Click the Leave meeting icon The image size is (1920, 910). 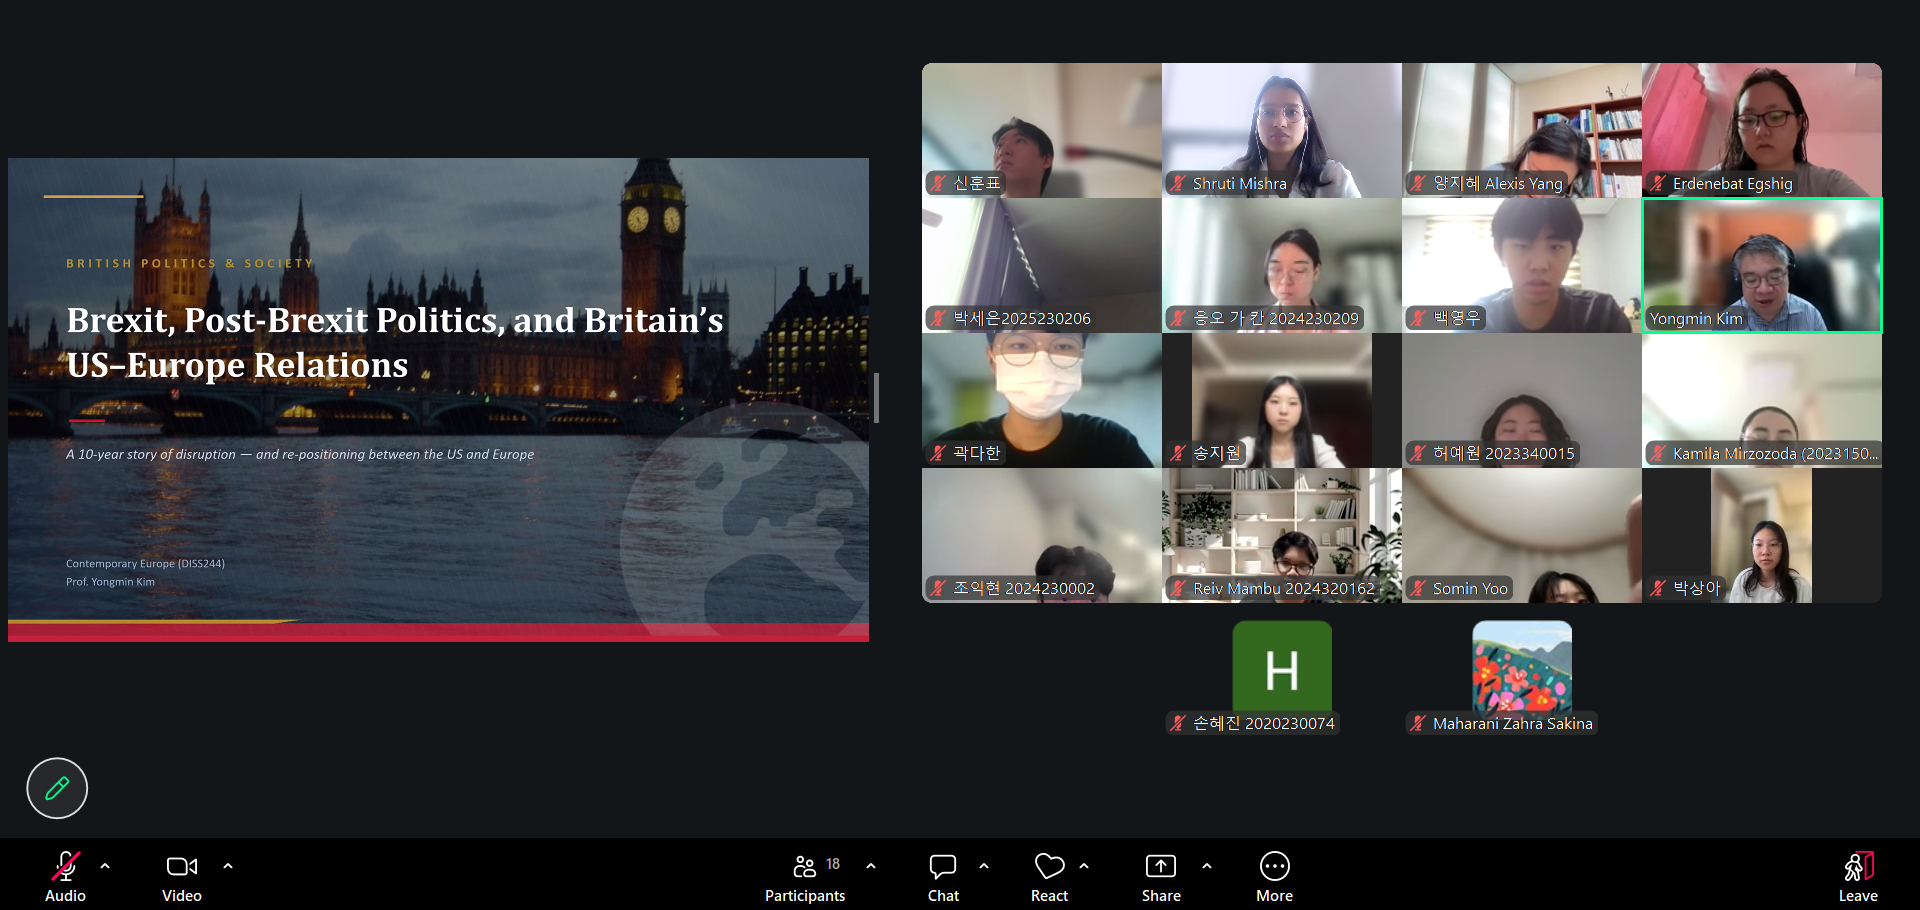(x=1858, y=866)
